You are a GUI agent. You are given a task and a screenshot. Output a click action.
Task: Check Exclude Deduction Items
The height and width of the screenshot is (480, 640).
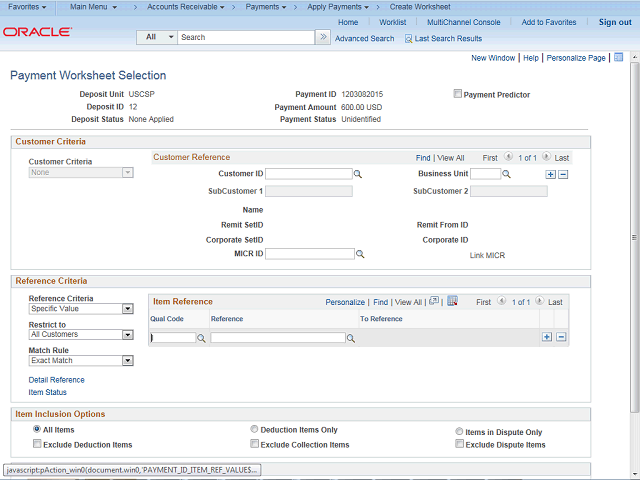pos(37,444)
